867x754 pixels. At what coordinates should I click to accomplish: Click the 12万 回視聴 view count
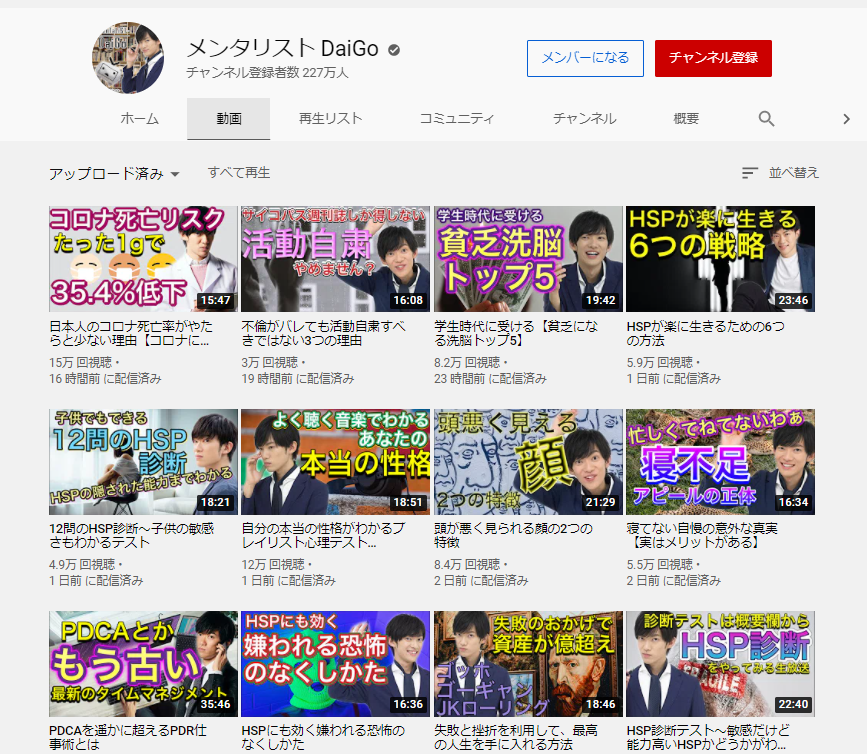click(x=273, y=564)
